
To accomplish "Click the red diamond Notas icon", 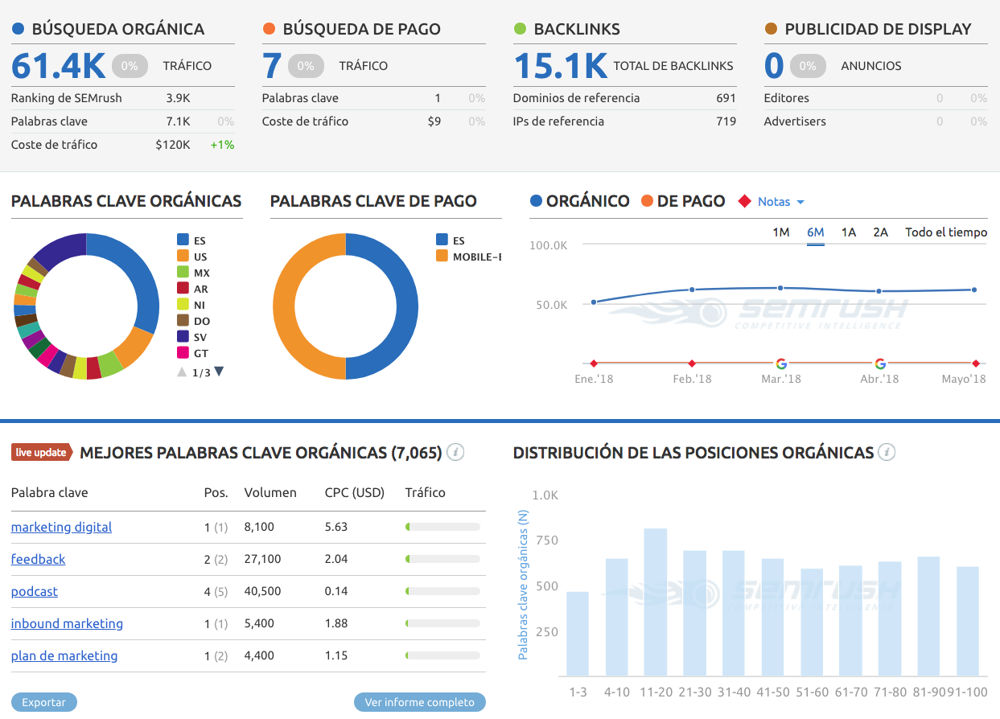I will pyautogui.click(x=743, y=202).
